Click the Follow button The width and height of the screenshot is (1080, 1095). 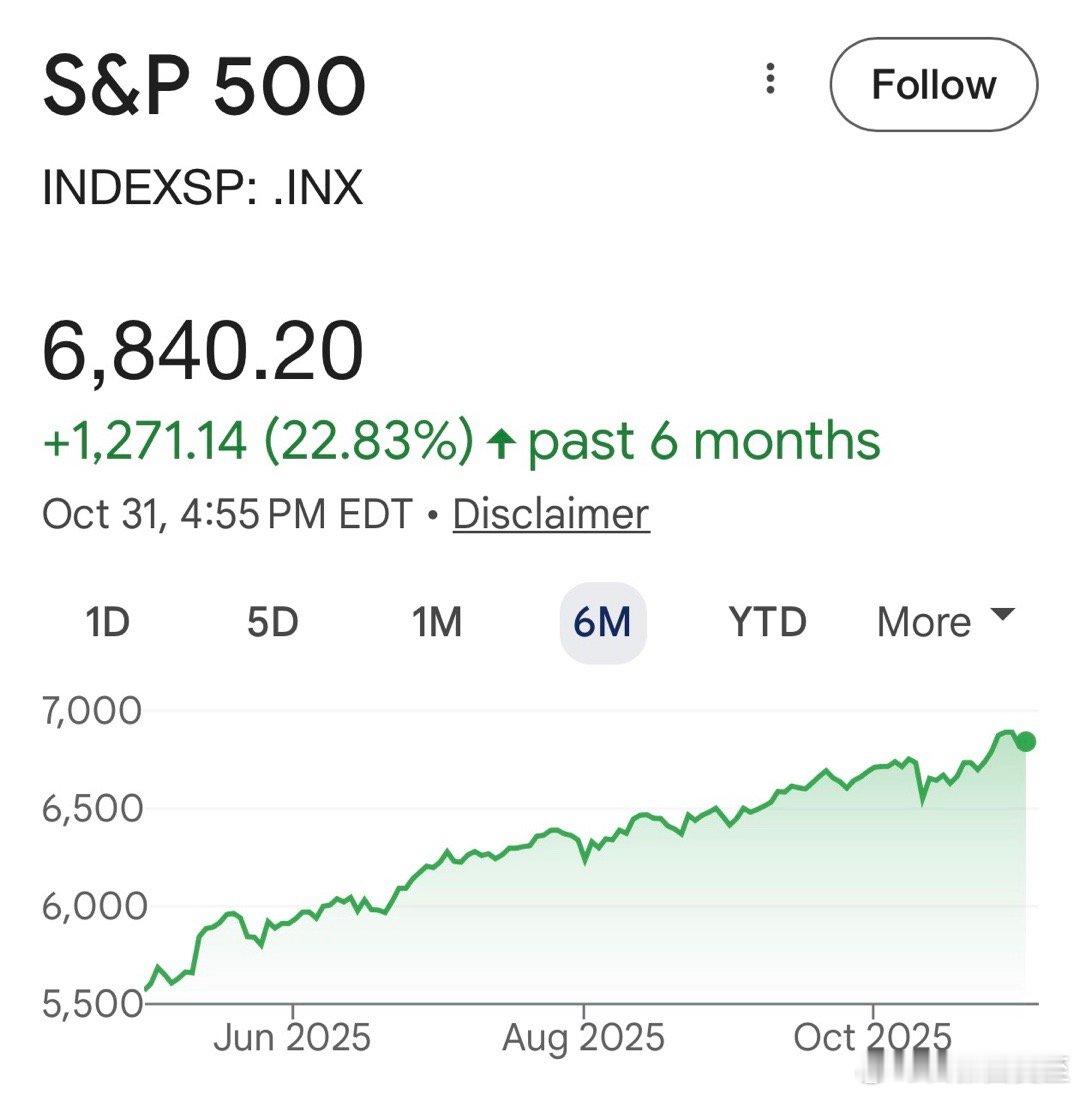click(934, 85)
